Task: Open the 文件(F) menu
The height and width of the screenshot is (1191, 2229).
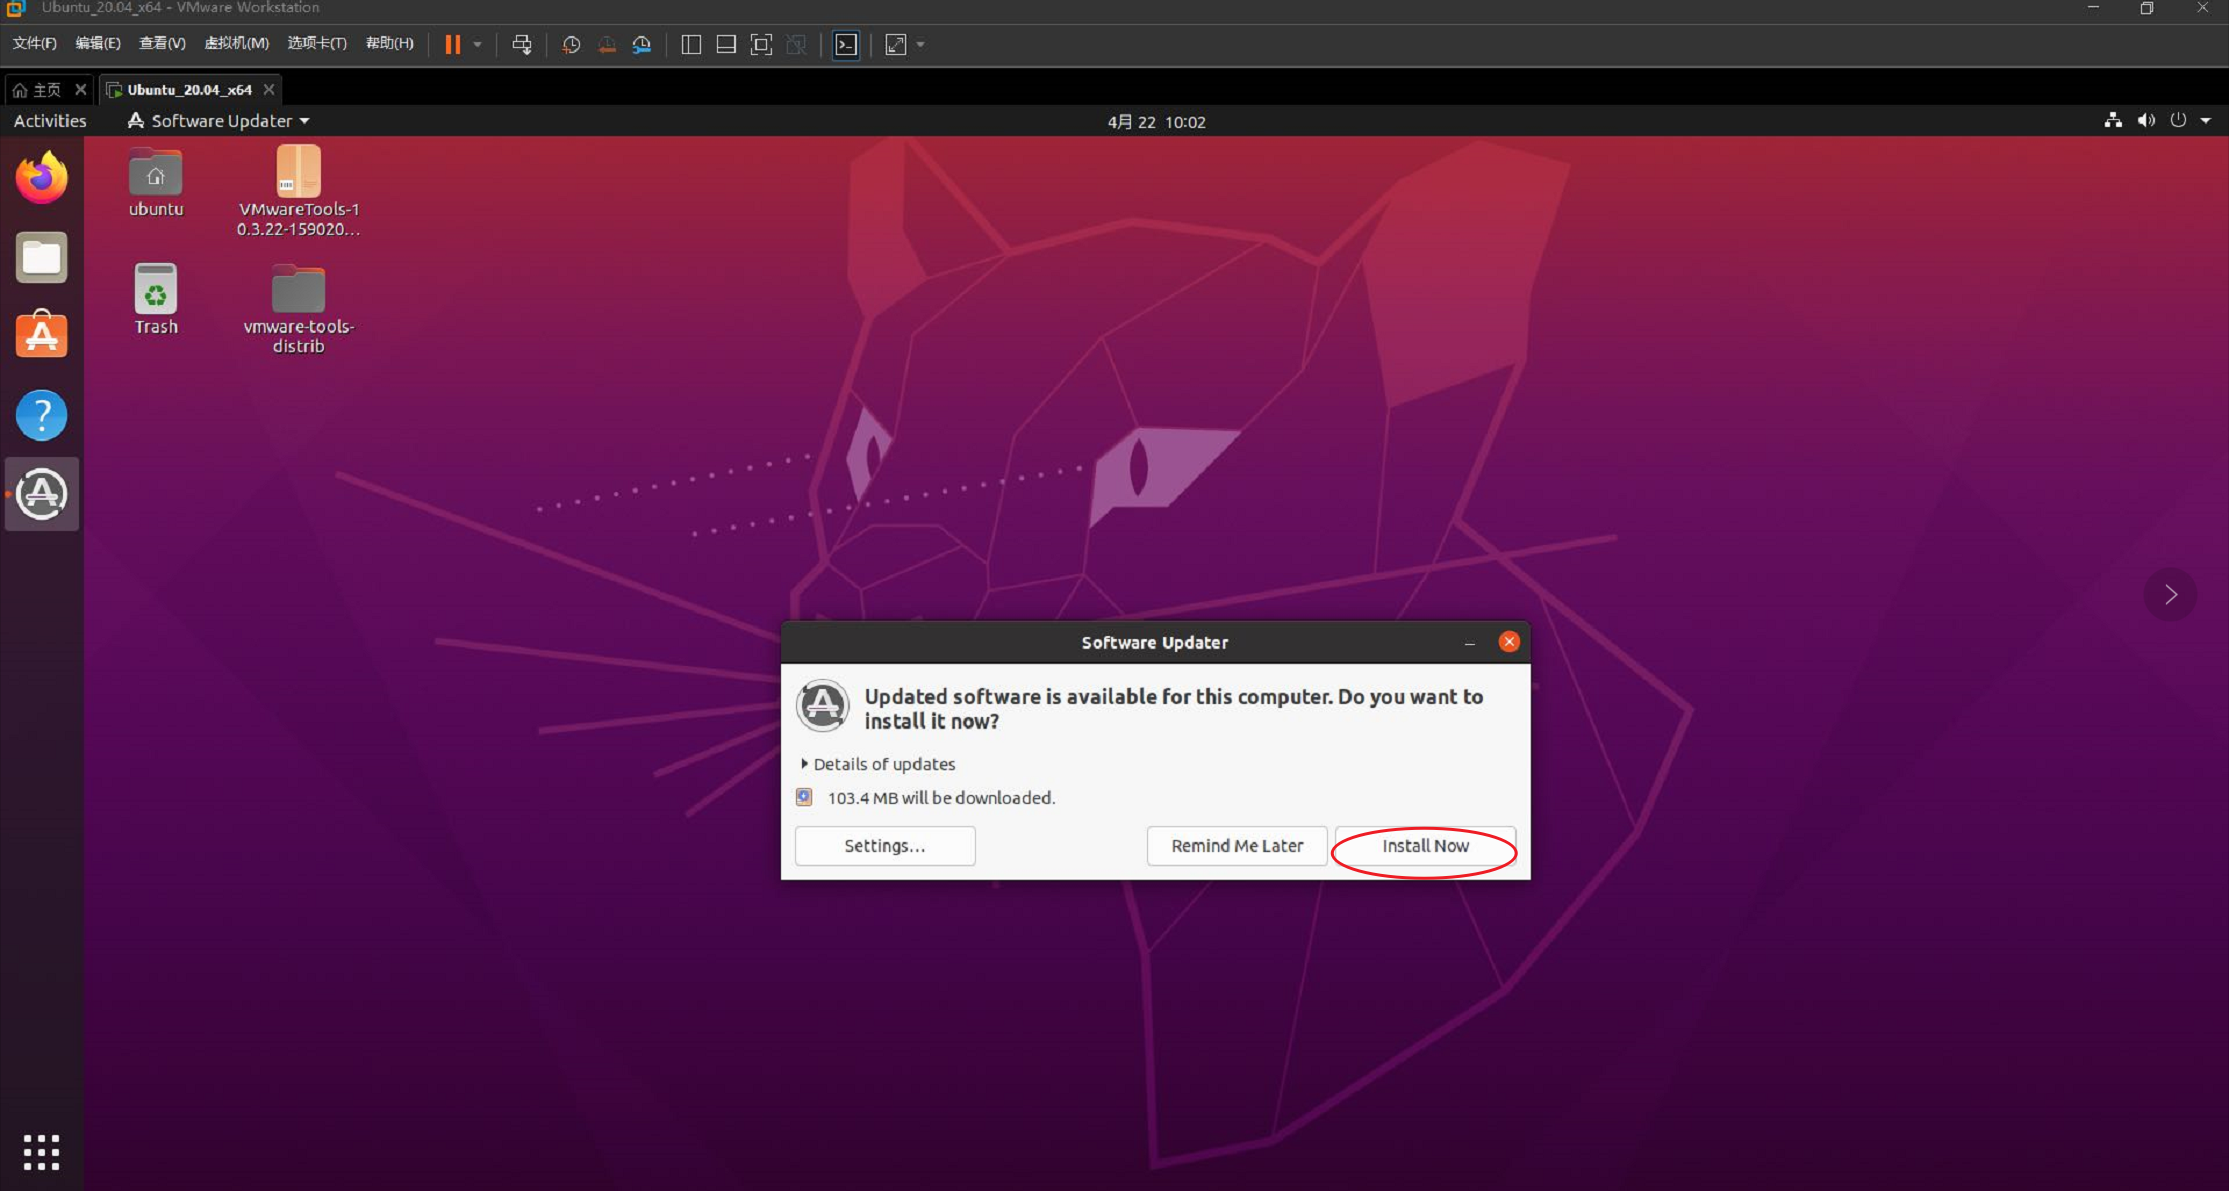Action: coord(34,43)
